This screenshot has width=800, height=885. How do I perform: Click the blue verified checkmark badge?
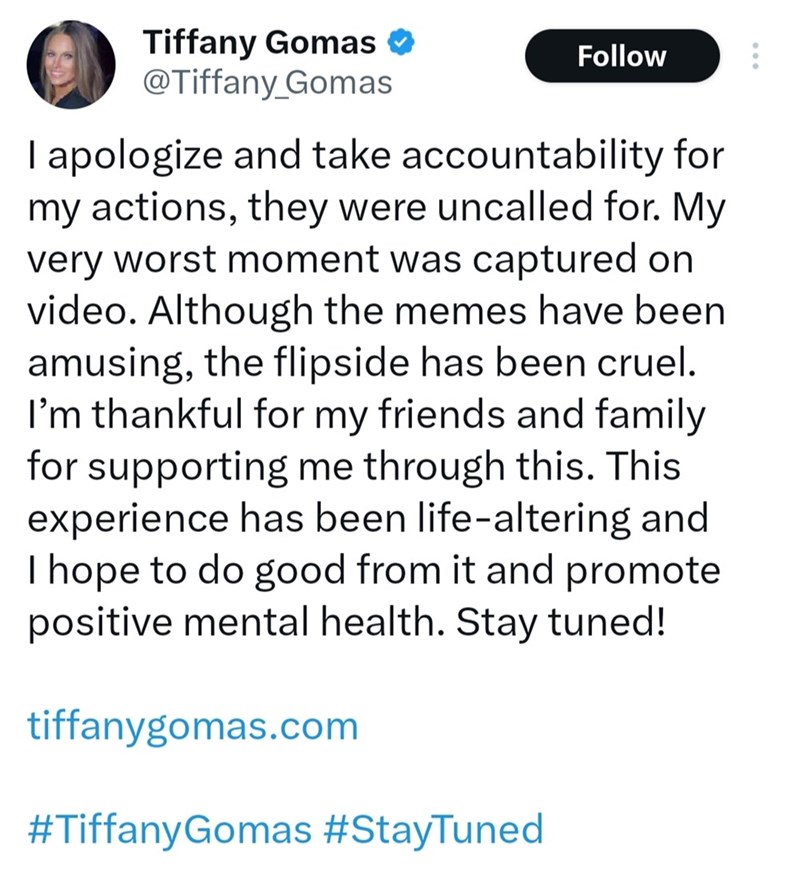(x=400, y=42)
